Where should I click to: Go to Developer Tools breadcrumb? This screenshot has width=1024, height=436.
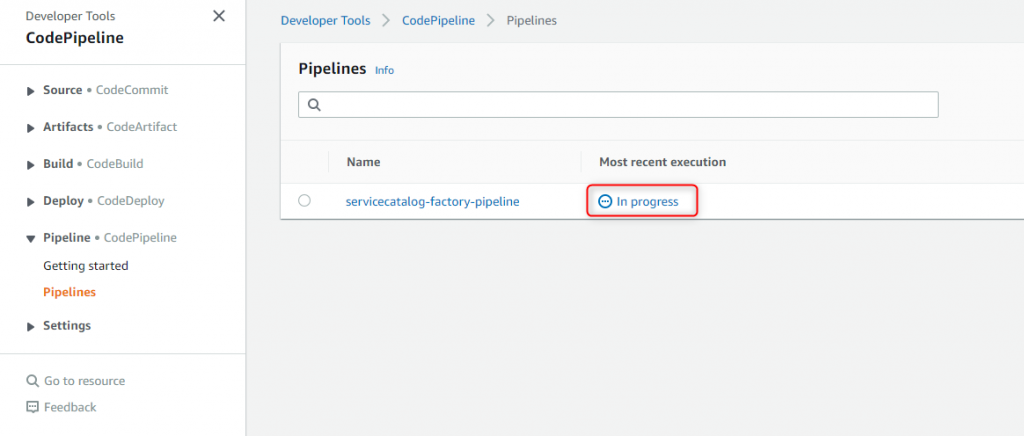(x=325, y=20)
